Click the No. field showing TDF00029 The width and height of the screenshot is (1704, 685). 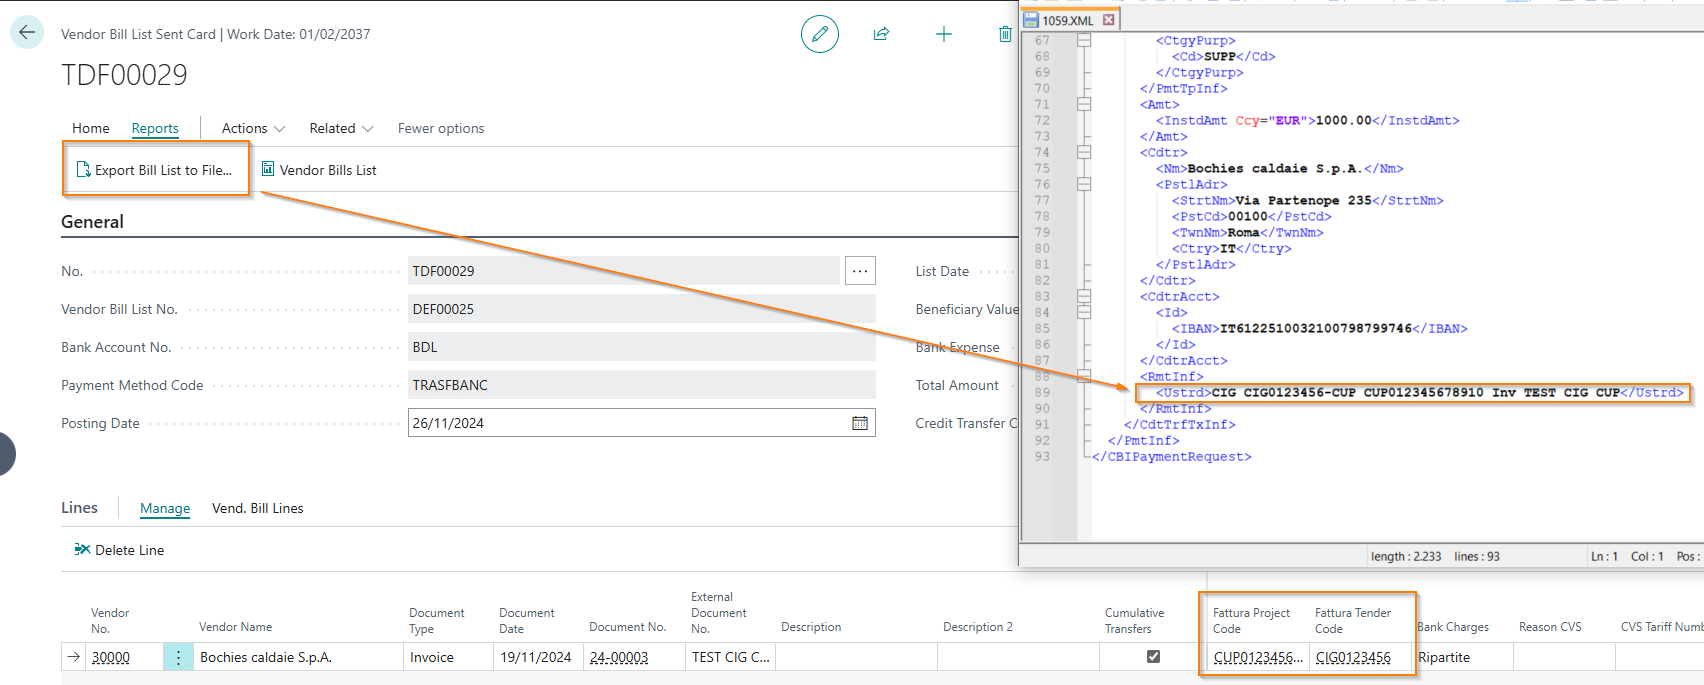pyautogui.click(x=624, y=271)
